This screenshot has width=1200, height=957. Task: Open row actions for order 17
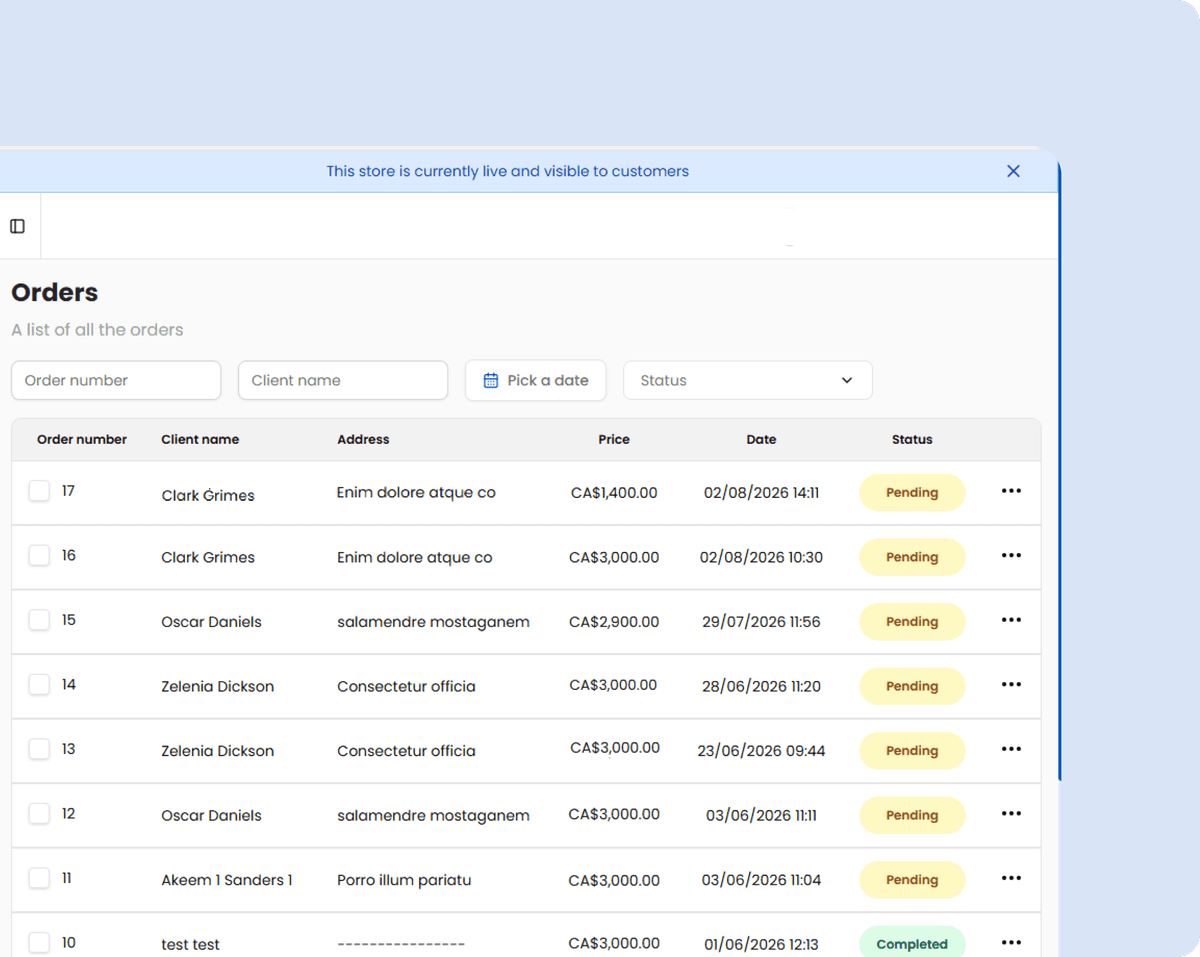(1011, 491)
